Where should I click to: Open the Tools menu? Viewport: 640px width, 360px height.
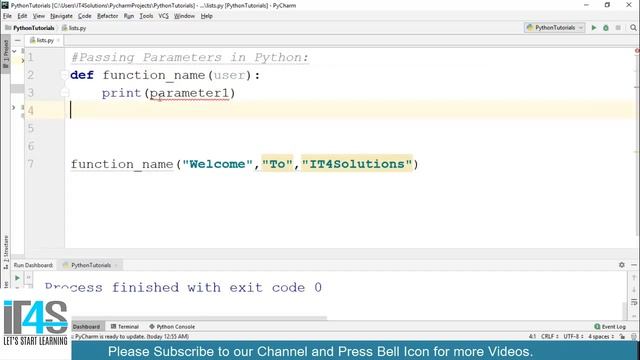(146, 16)
